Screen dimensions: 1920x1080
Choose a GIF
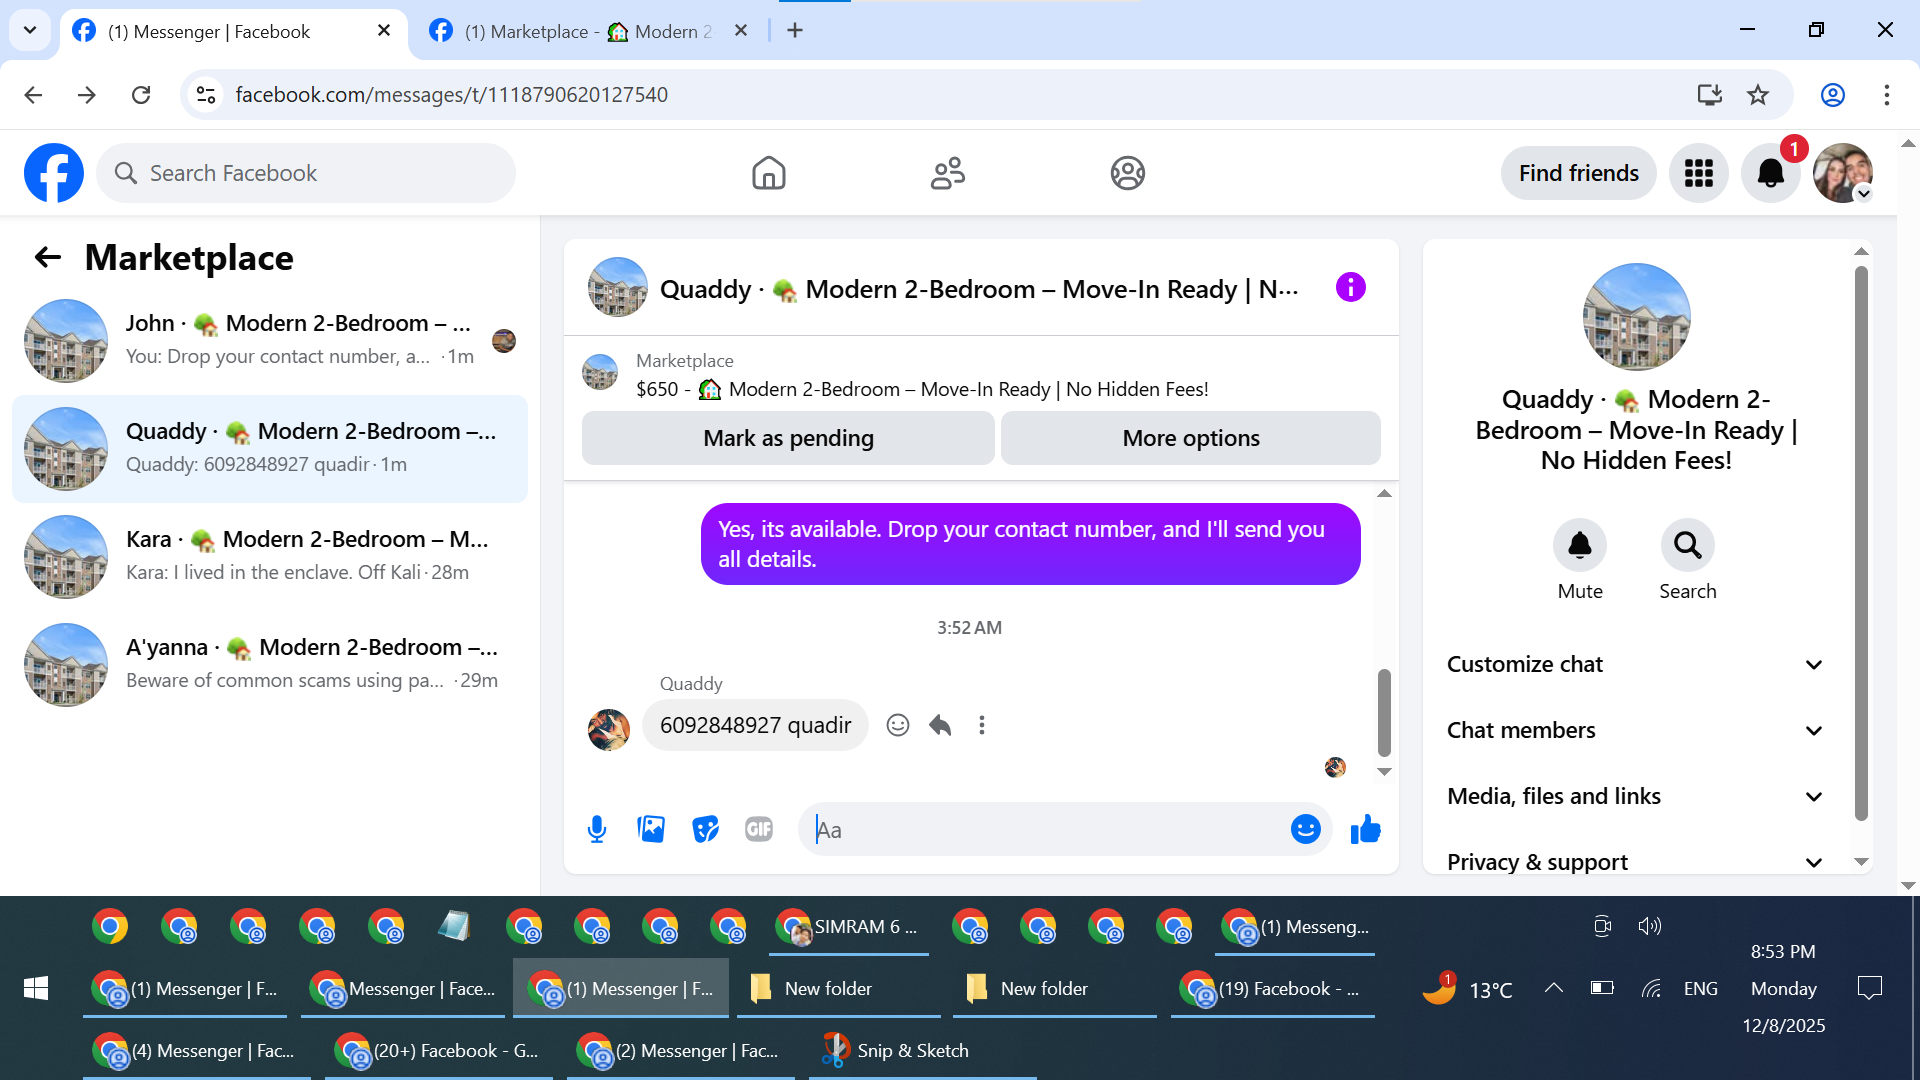[759, 829]
